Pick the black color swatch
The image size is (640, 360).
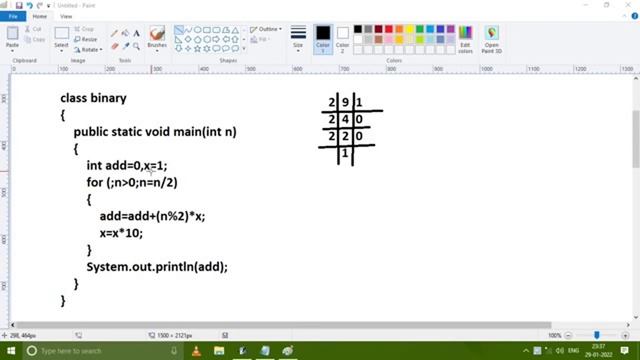pos(358,29)
